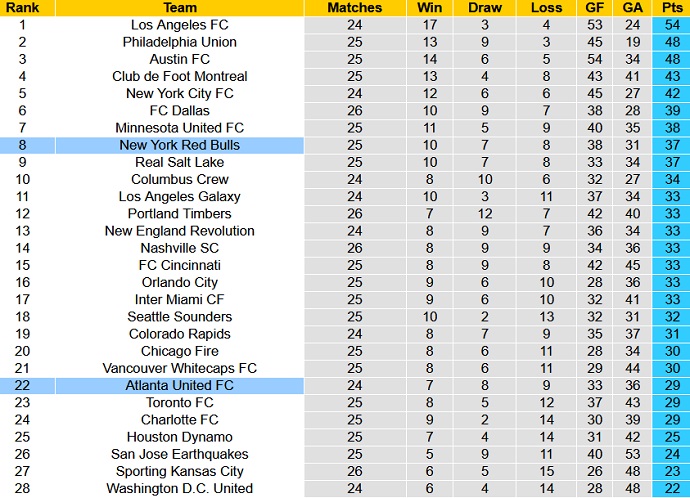This screenshot has width=690, height=498.
Task: Select Austin FC in the standings
Action: coord(180,59)
